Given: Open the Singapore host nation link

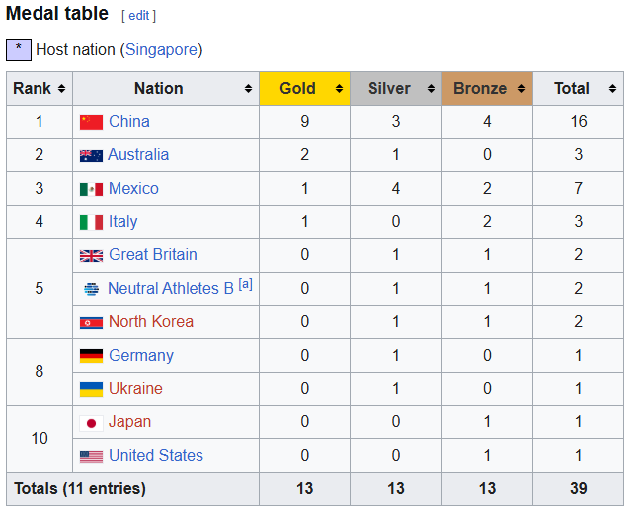Looking at the screenshot, I should pyautogui.click(x=160, y=49).
